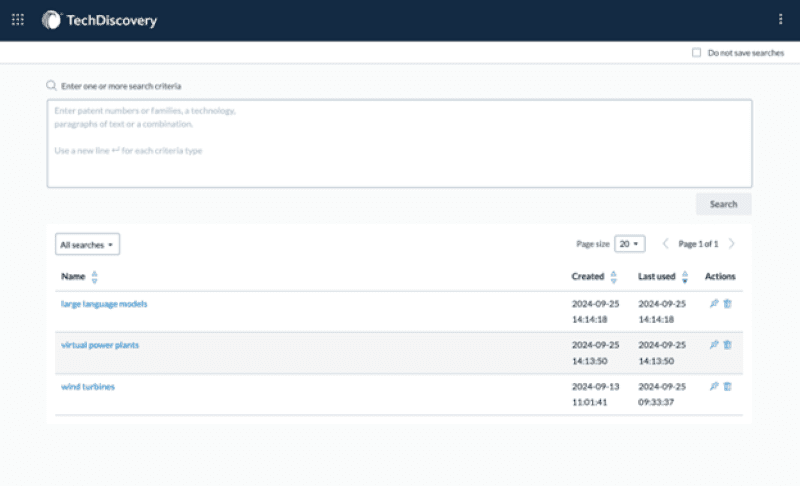Delete the large language models search
Screen dimensions: 800x486
[x=727, y=303]
